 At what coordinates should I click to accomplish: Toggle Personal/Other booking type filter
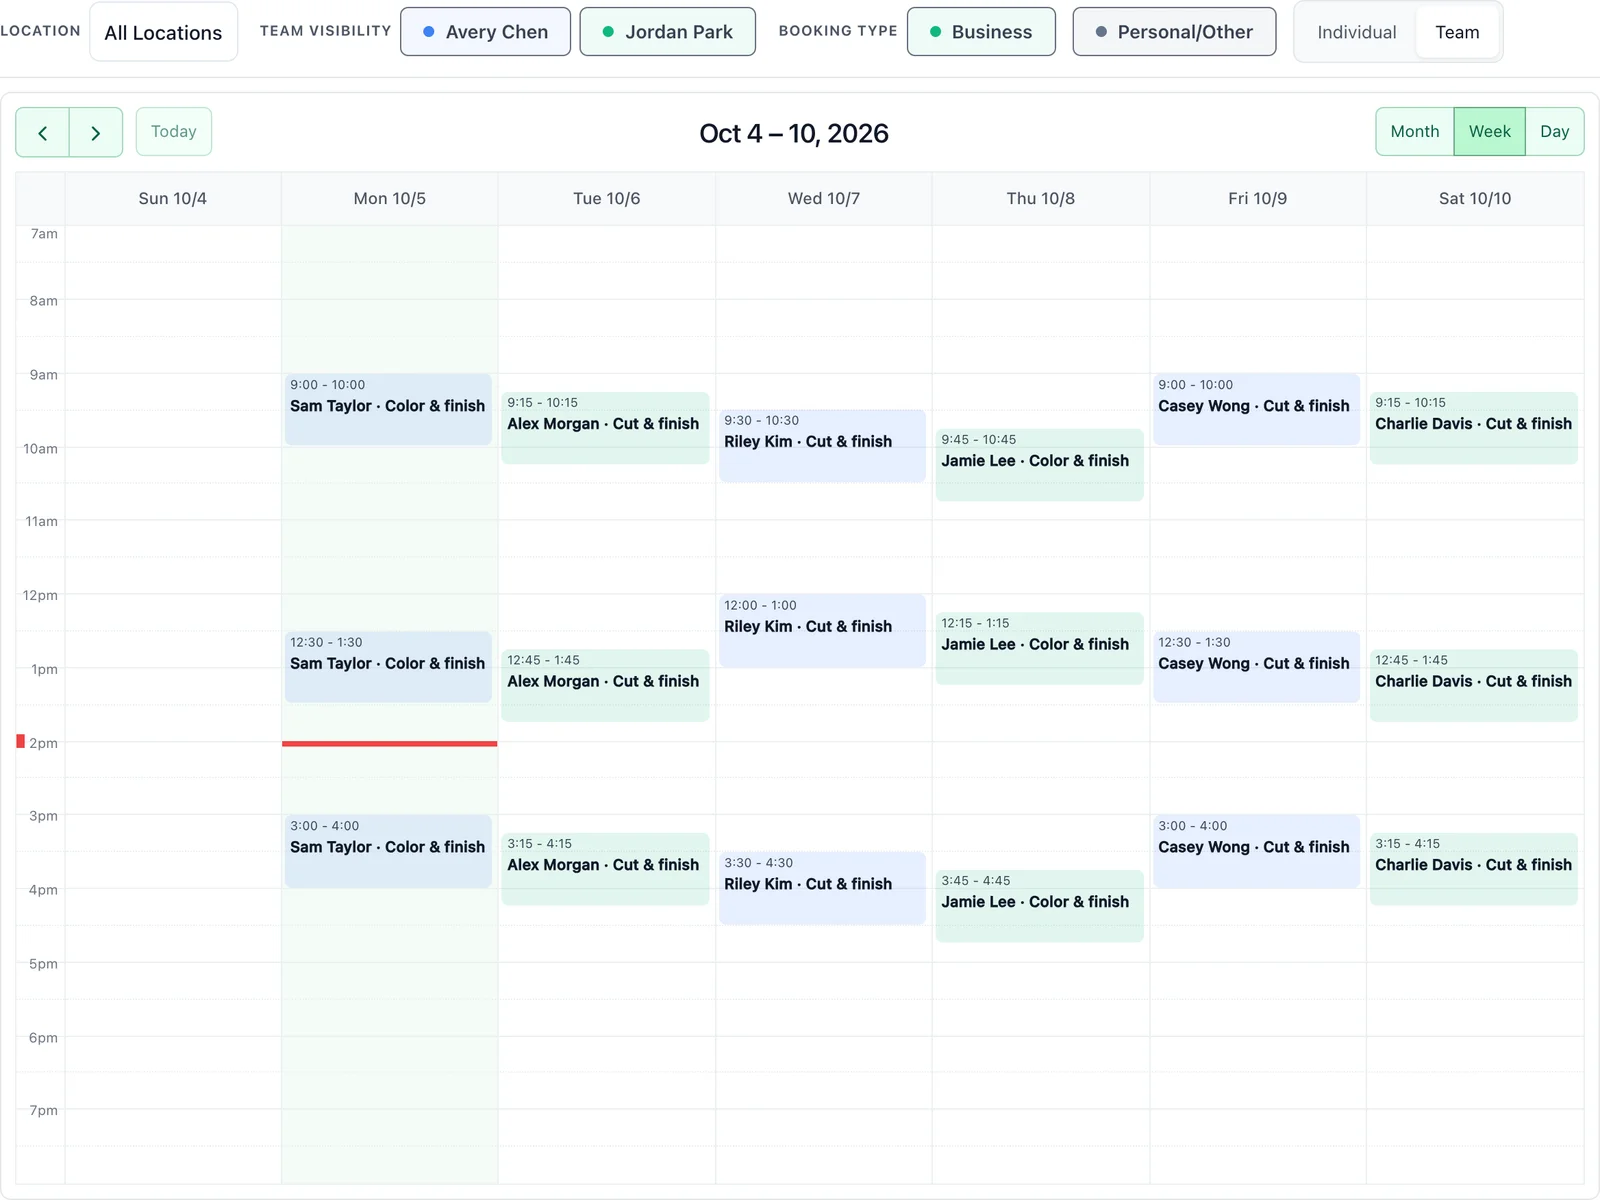pyautogui.click(x=1174, y=32)
